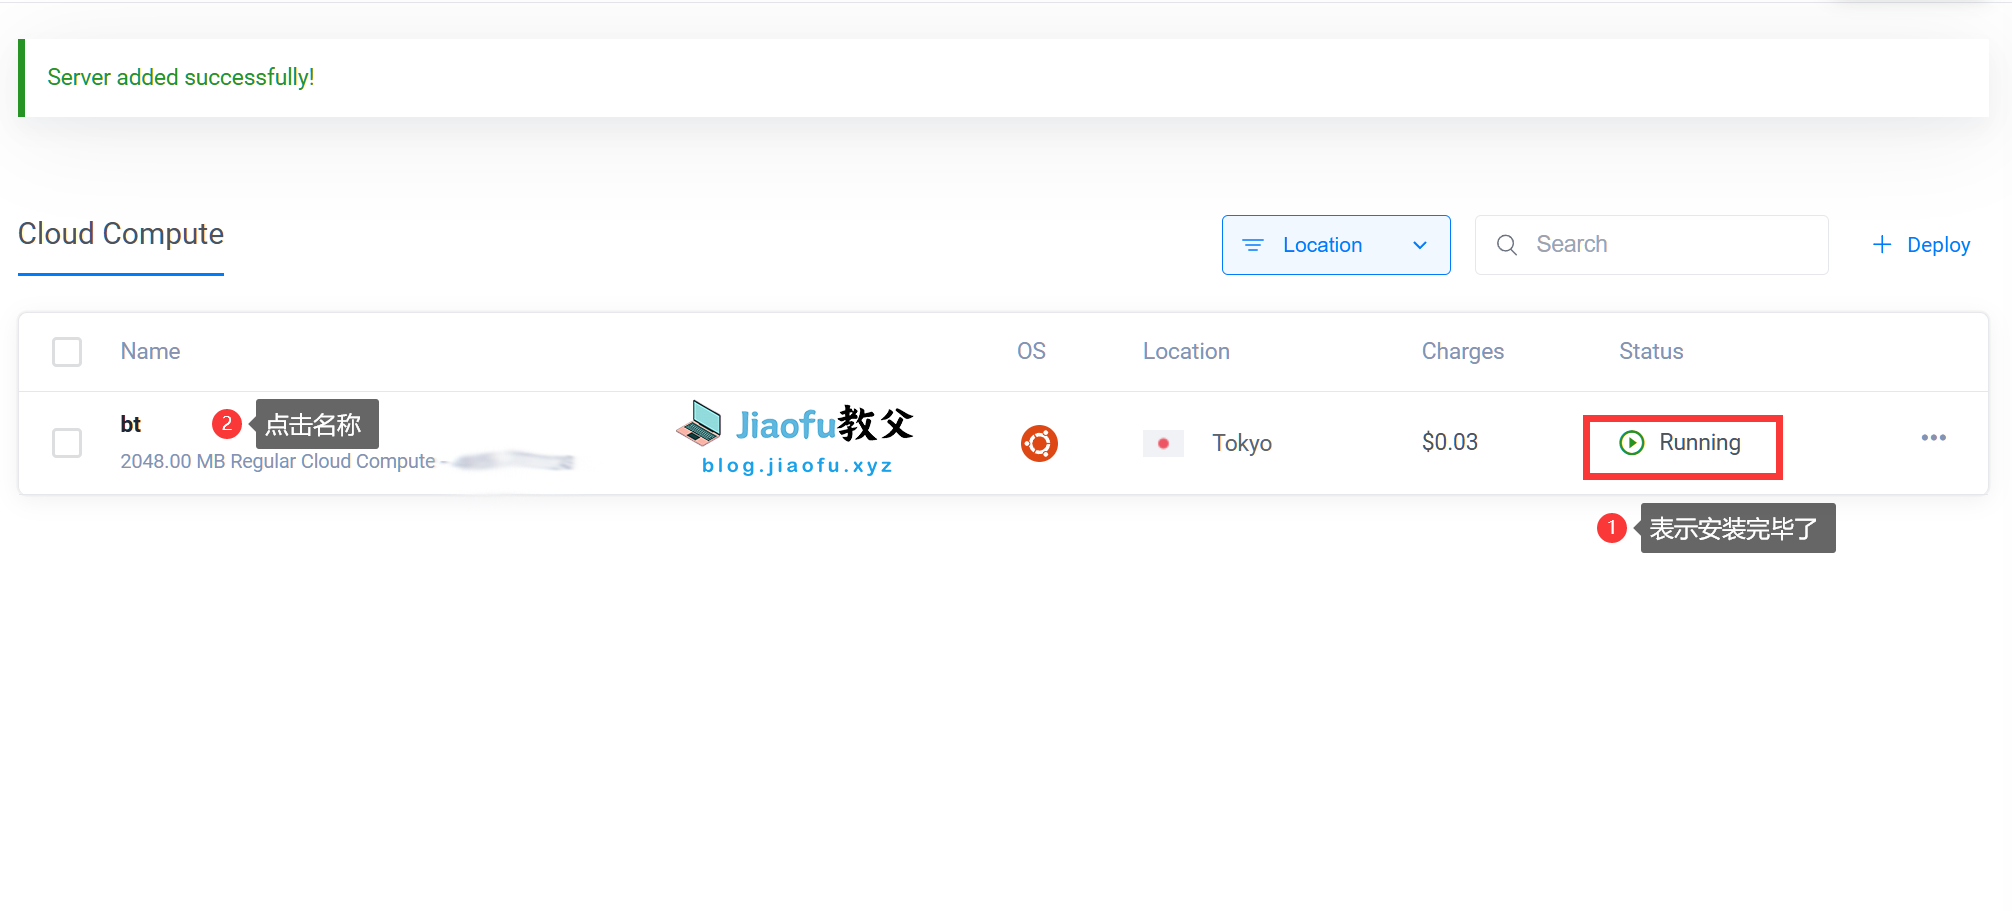2012x911 pixels.
Task: Click the Running status text
Action: pos(1700,443)
